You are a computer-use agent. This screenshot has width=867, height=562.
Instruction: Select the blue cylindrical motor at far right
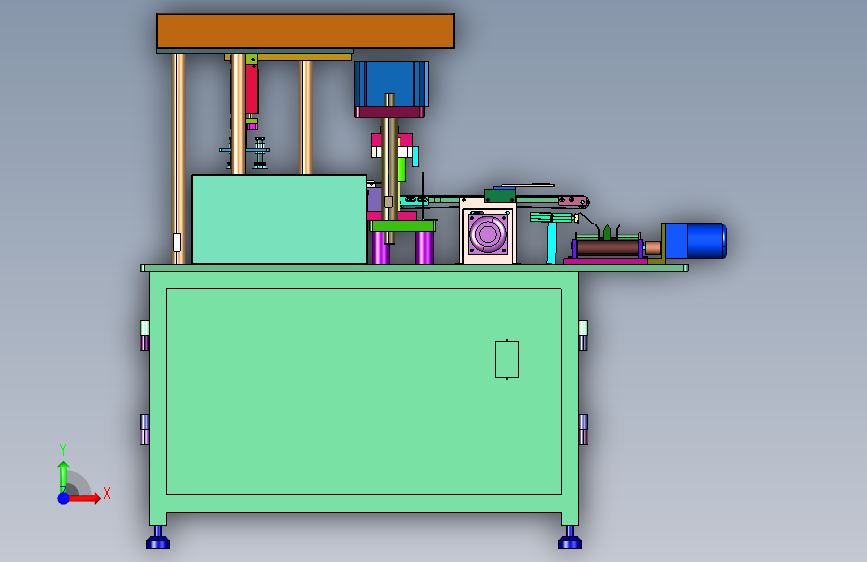tap(696, 241)
